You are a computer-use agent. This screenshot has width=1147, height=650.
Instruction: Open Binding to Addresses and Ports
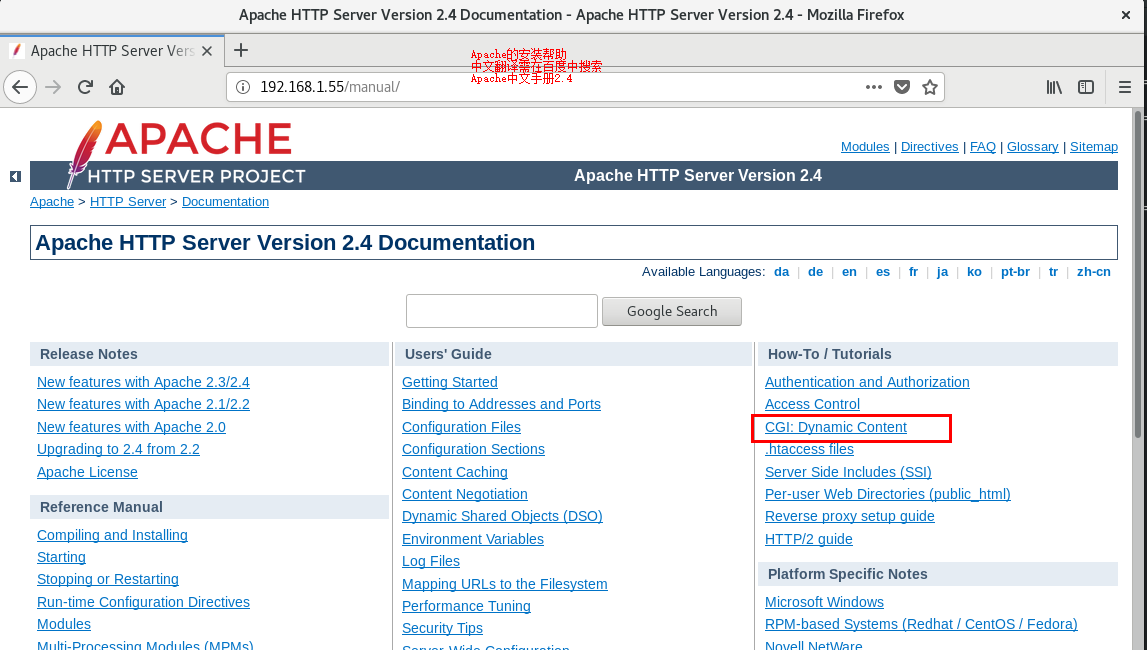tap(501, 404)
